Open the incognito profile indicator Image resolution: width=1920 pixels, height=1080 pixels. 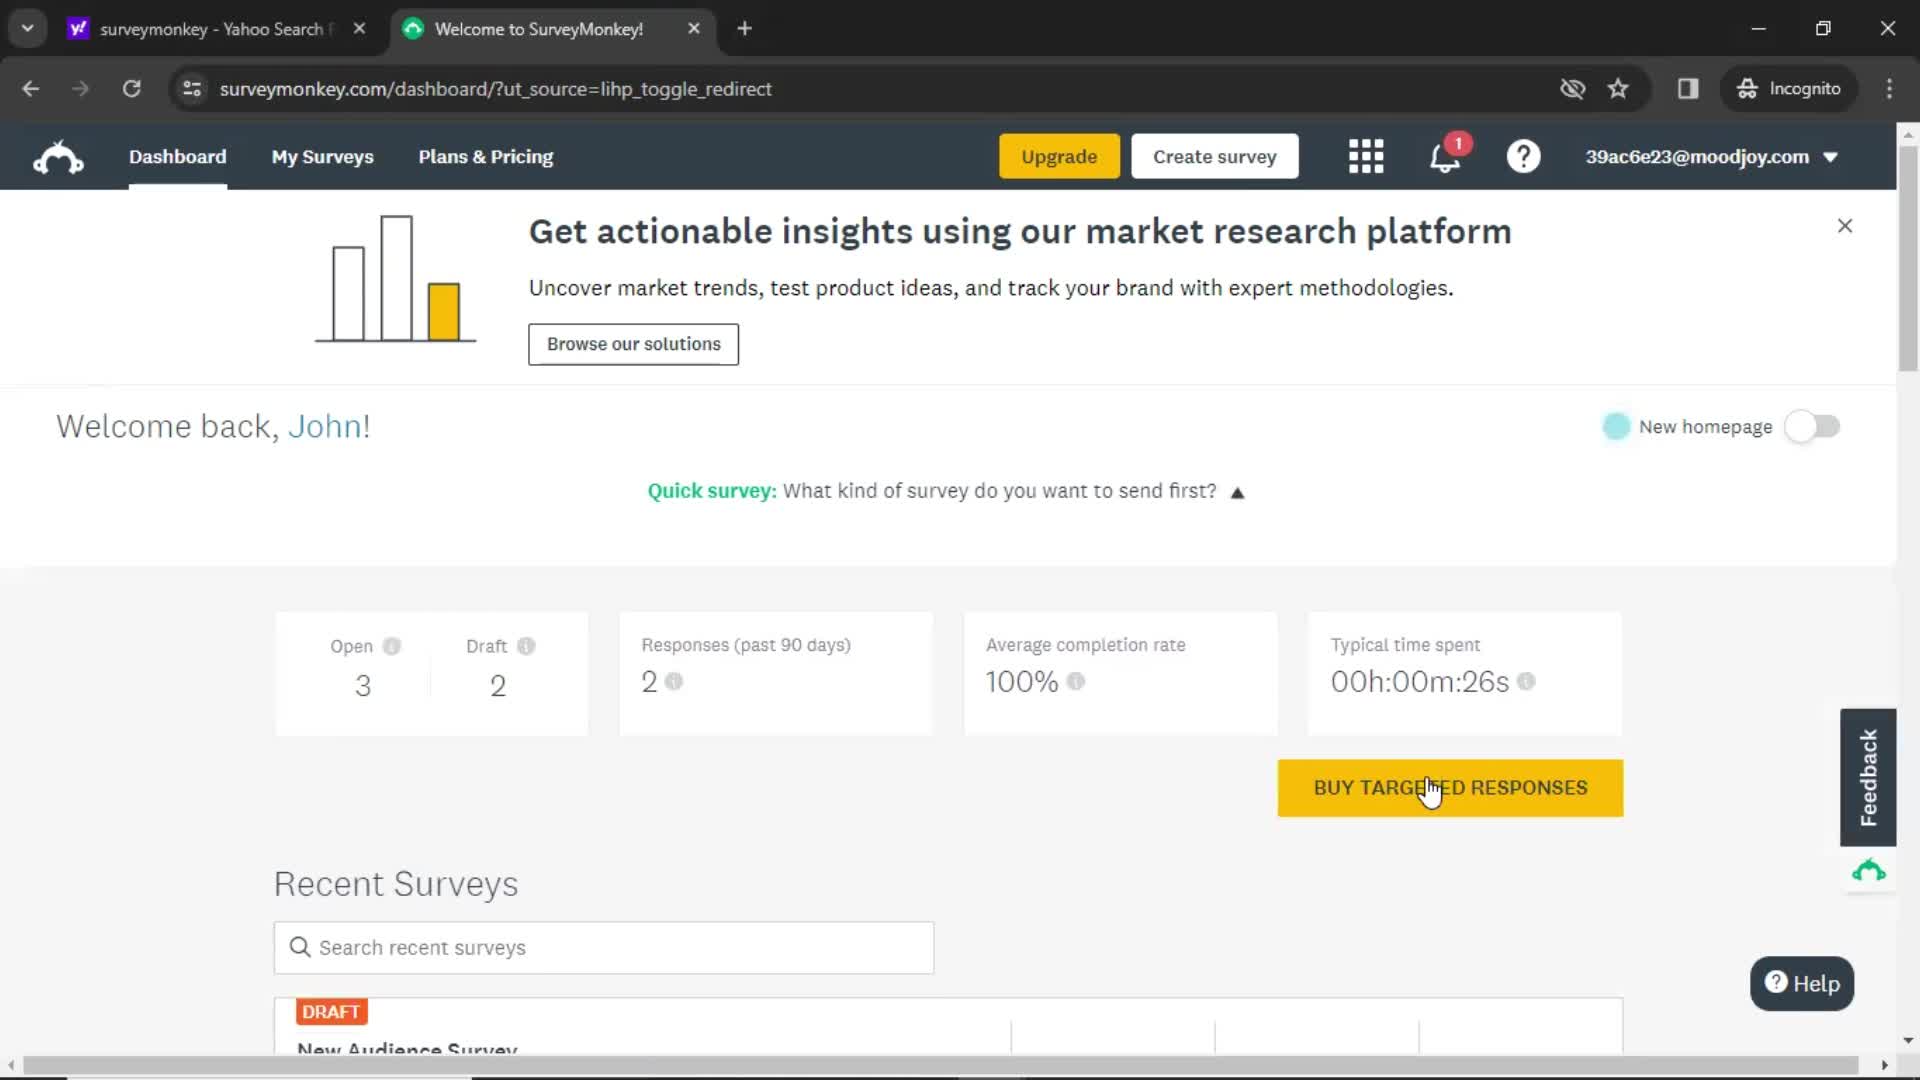click(1789, 88)
